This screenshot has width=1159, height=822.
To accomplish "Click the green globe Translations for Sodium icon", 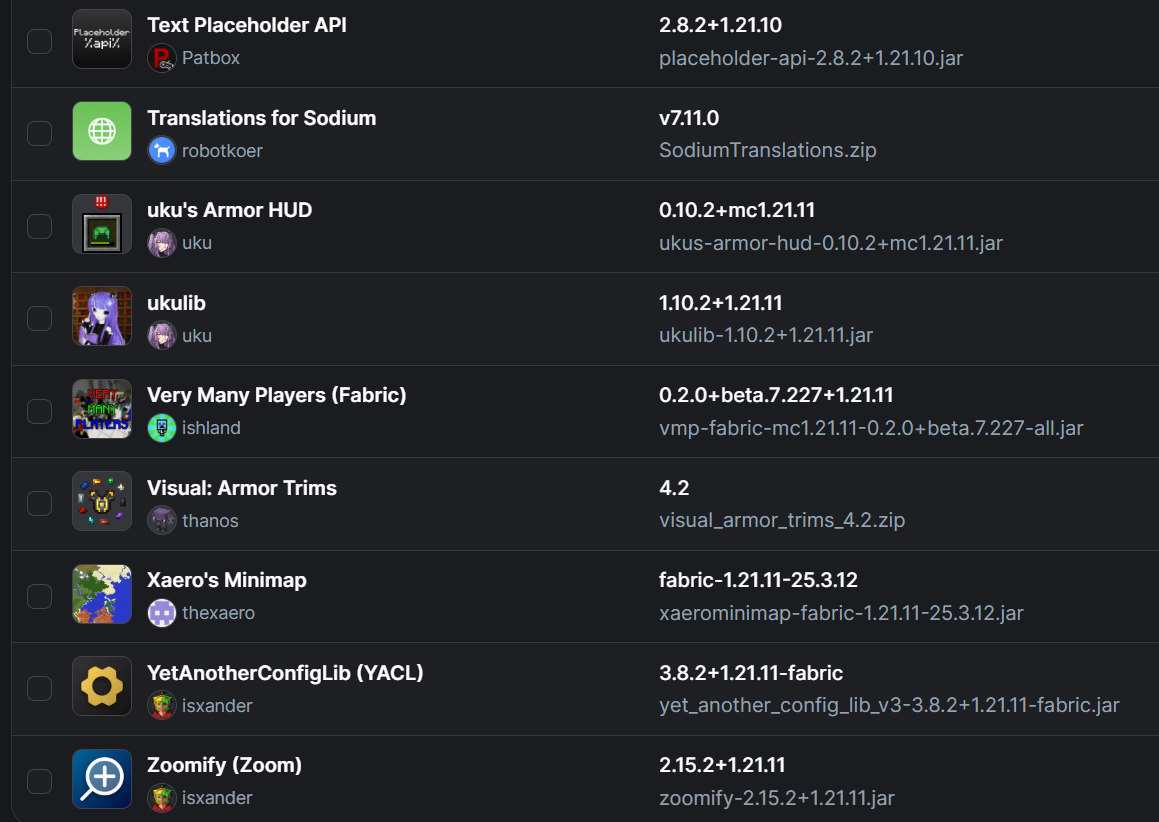I will tap(102, 132).
